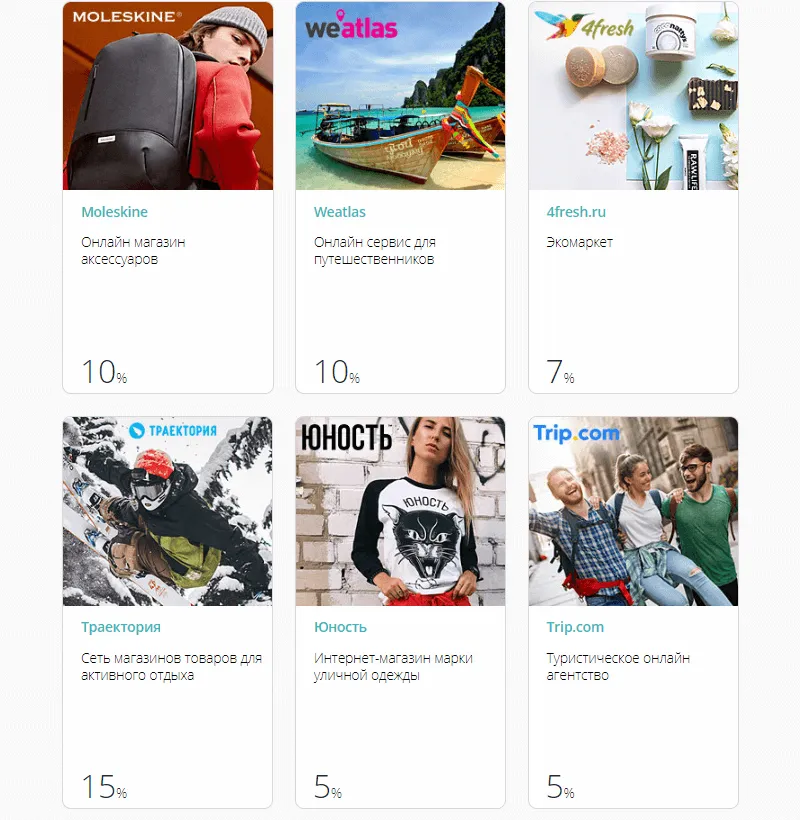Click the Траектория logo on snowboarder image
800x820 pixels.
173,430
